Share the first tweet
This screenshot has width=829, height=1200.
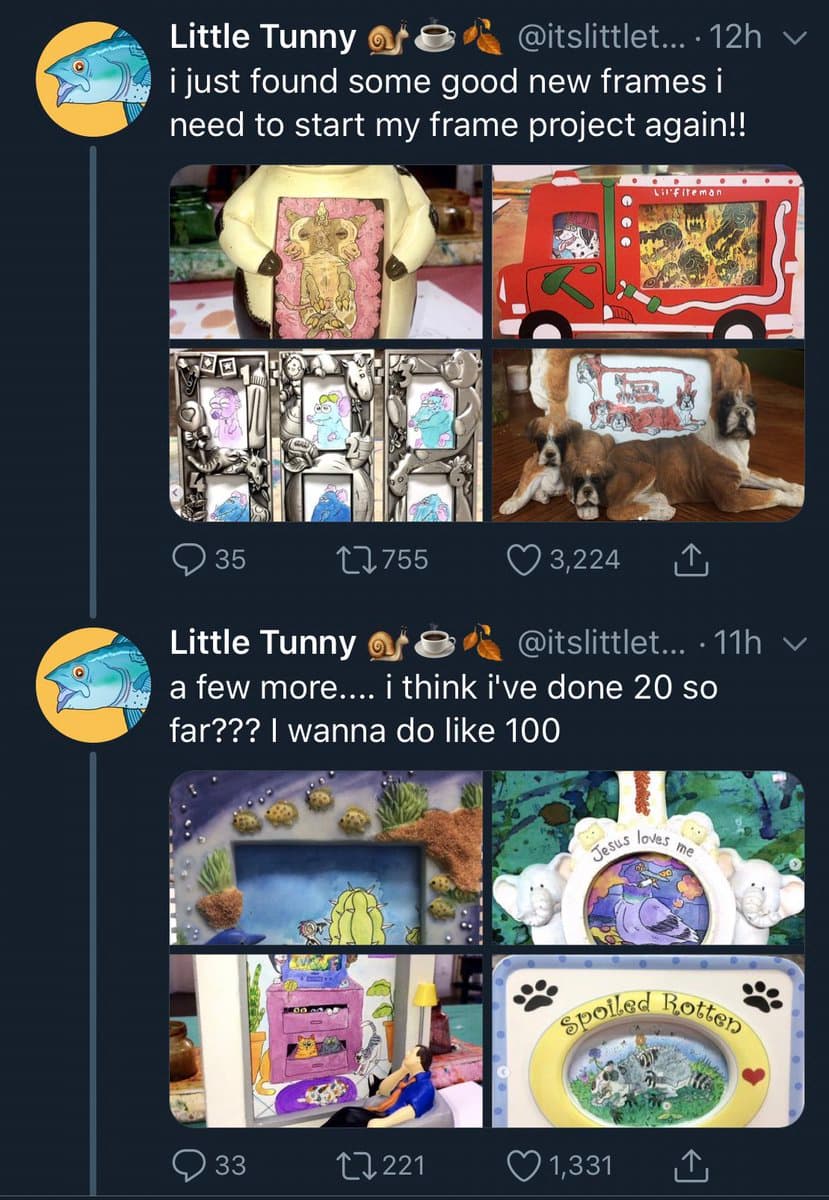(690, 561)
